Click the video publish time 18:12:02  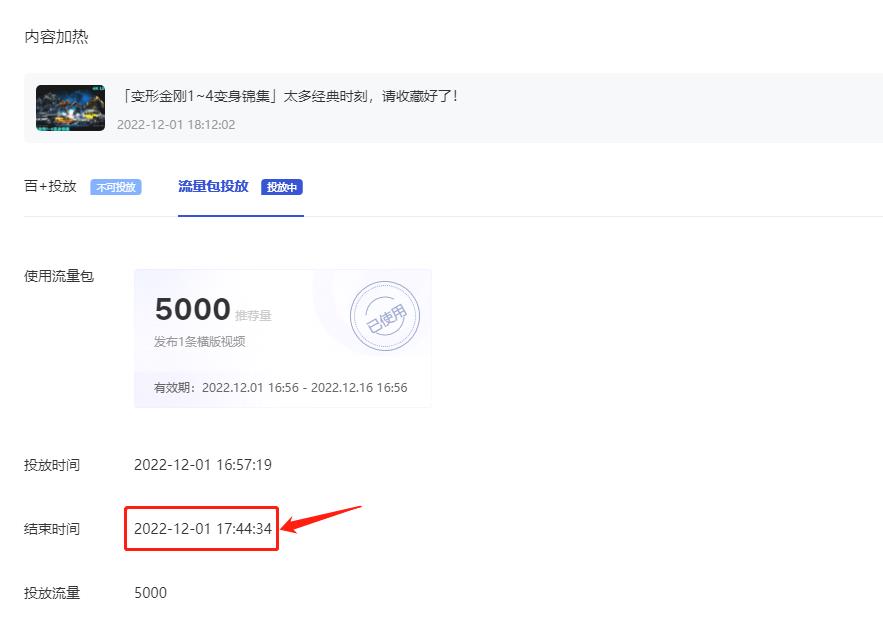[x=176, y=125]
